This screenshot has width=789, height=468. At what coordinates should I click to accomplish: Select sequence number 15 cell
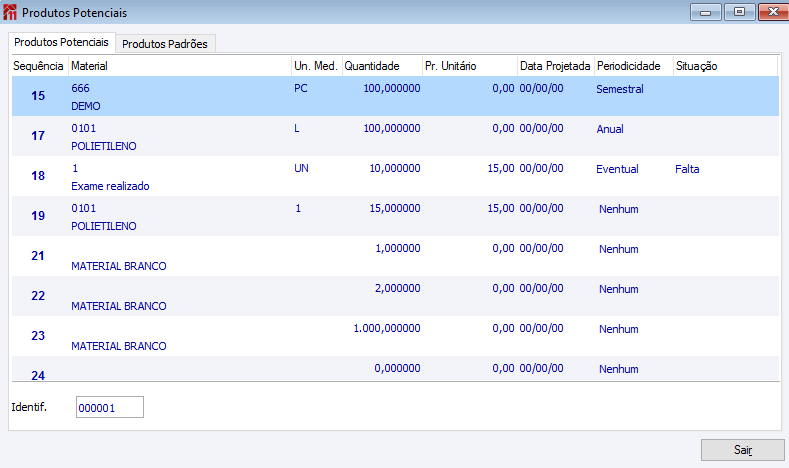[38, 96]
